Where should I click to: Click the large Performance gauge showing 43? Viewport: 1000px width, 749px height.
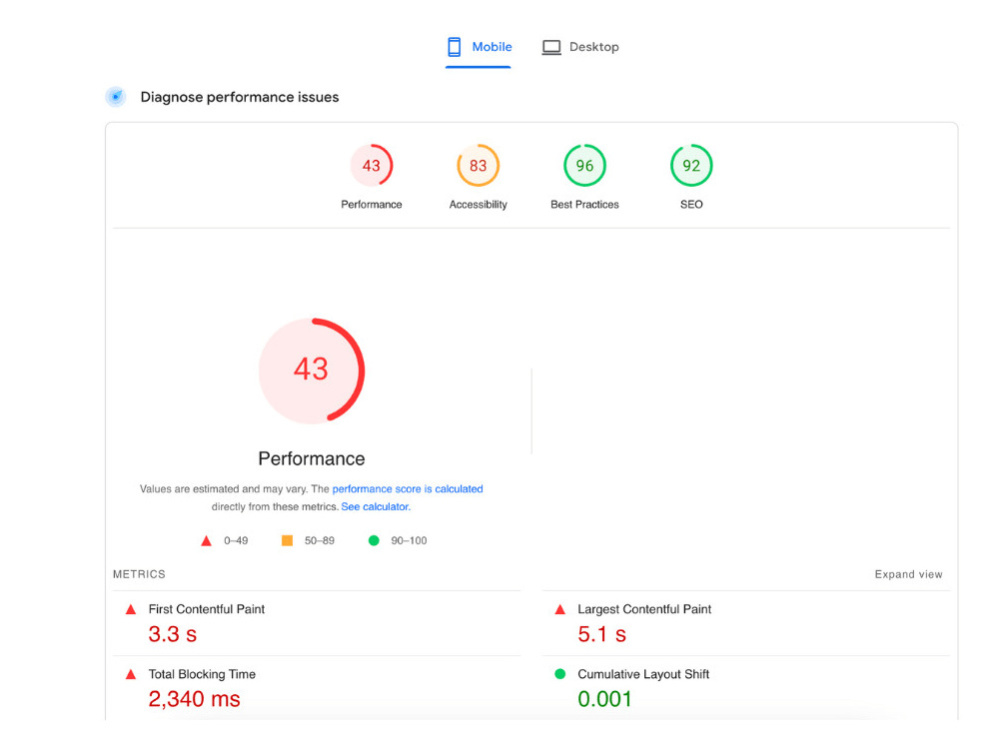pyautogui.click(x=311, y=371)
